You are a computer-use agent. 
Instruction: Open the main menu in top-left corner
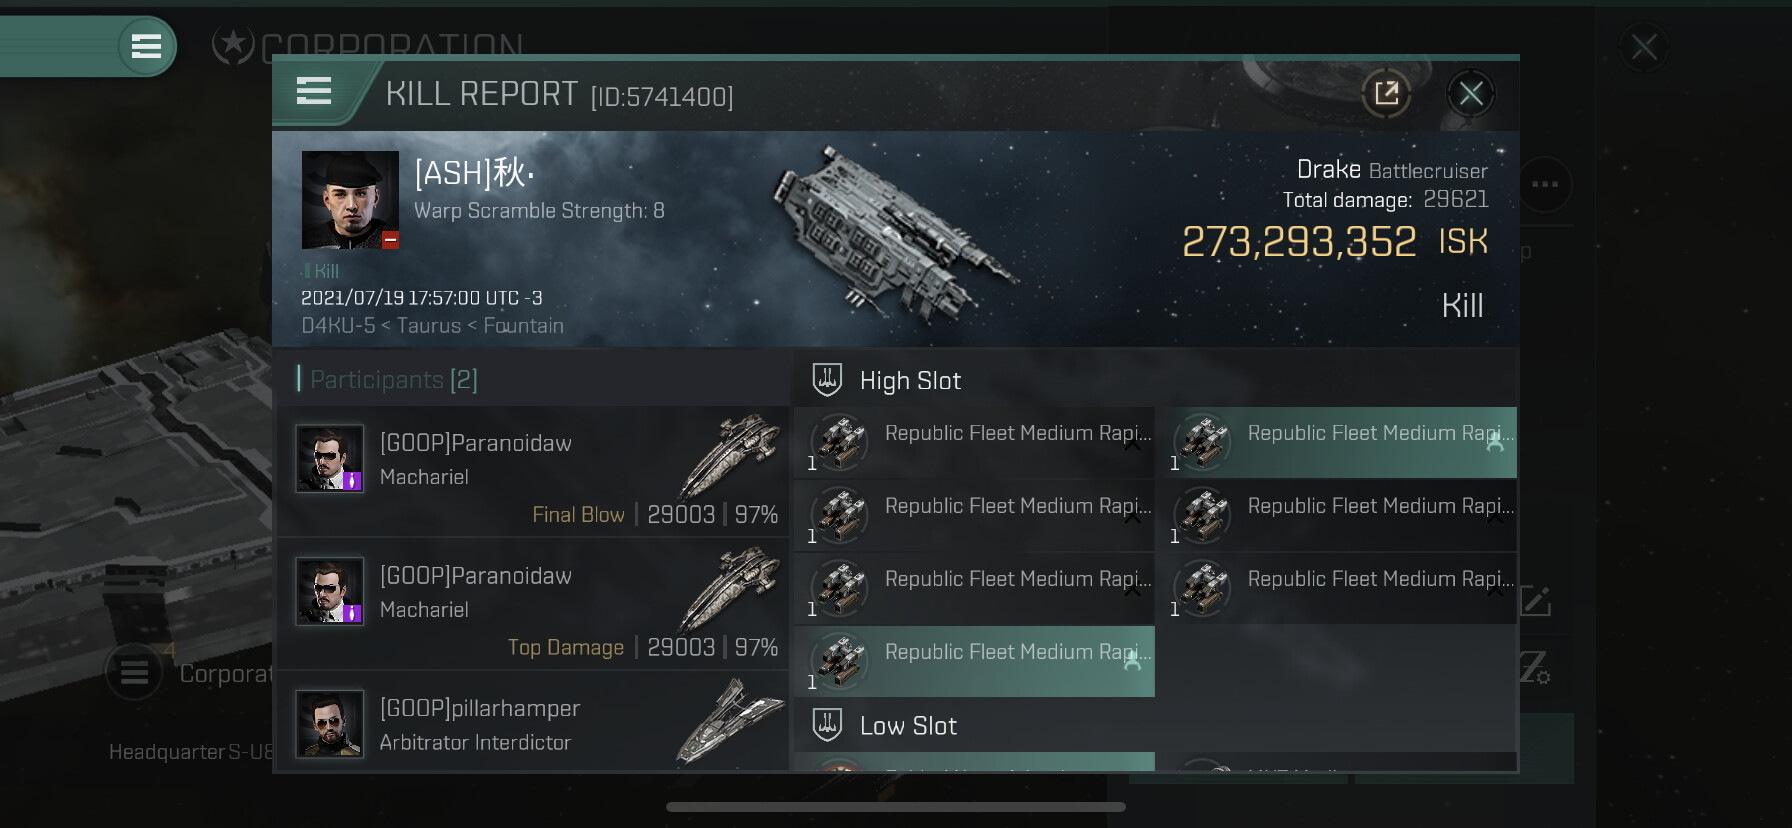[x=146, y=46]
